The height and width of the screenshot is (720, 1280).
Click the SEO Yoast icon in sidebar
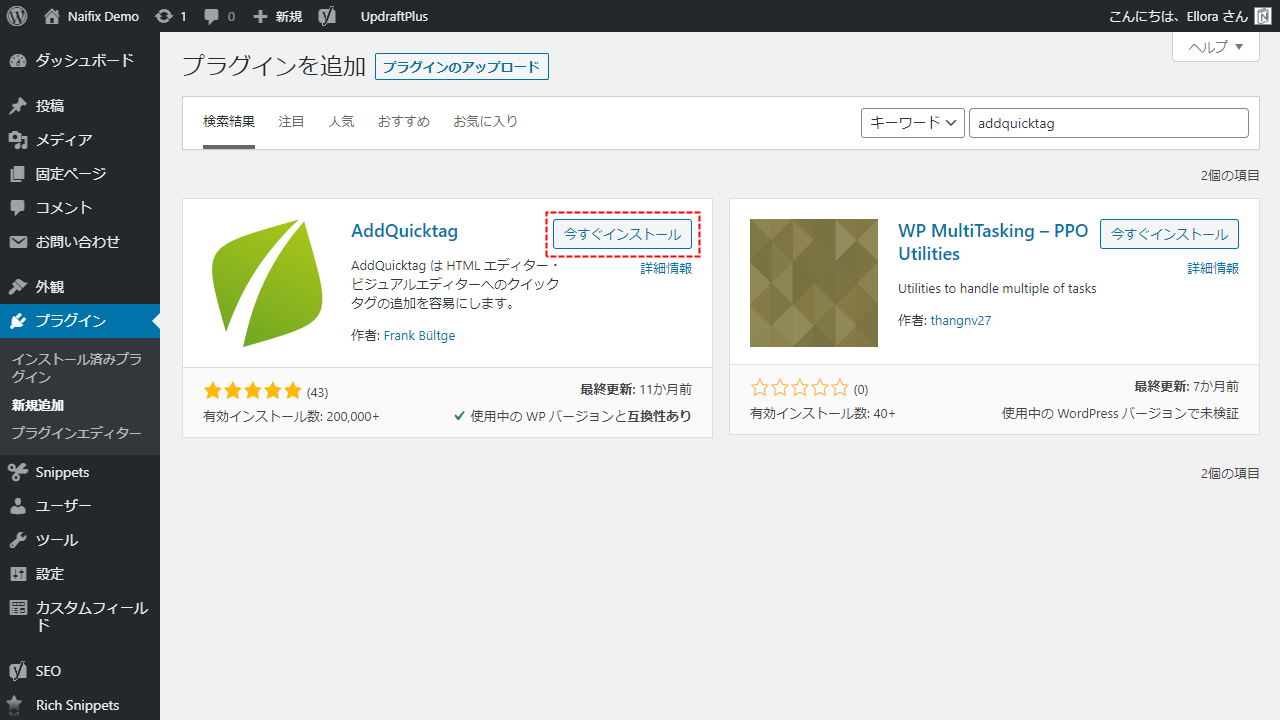pyautogui.click(x=18, y=671)
